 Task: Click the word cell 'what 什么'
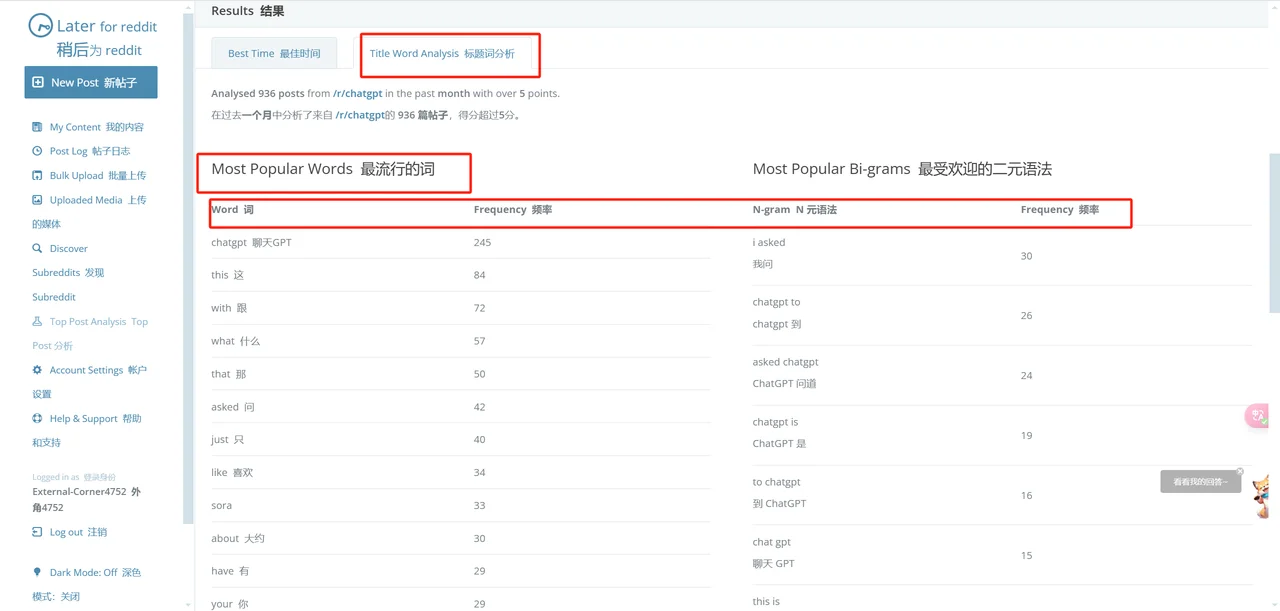tap(235, 341)
